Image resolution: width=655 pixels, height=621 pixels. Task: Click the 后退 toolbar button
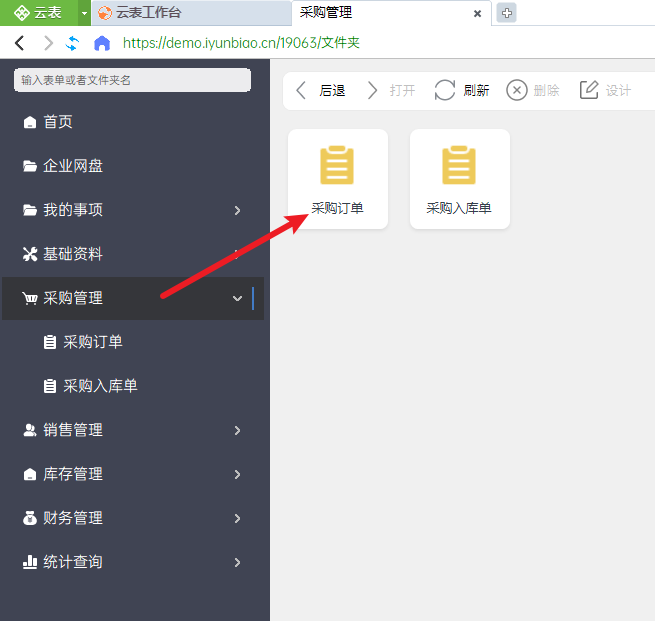point(320,90)
